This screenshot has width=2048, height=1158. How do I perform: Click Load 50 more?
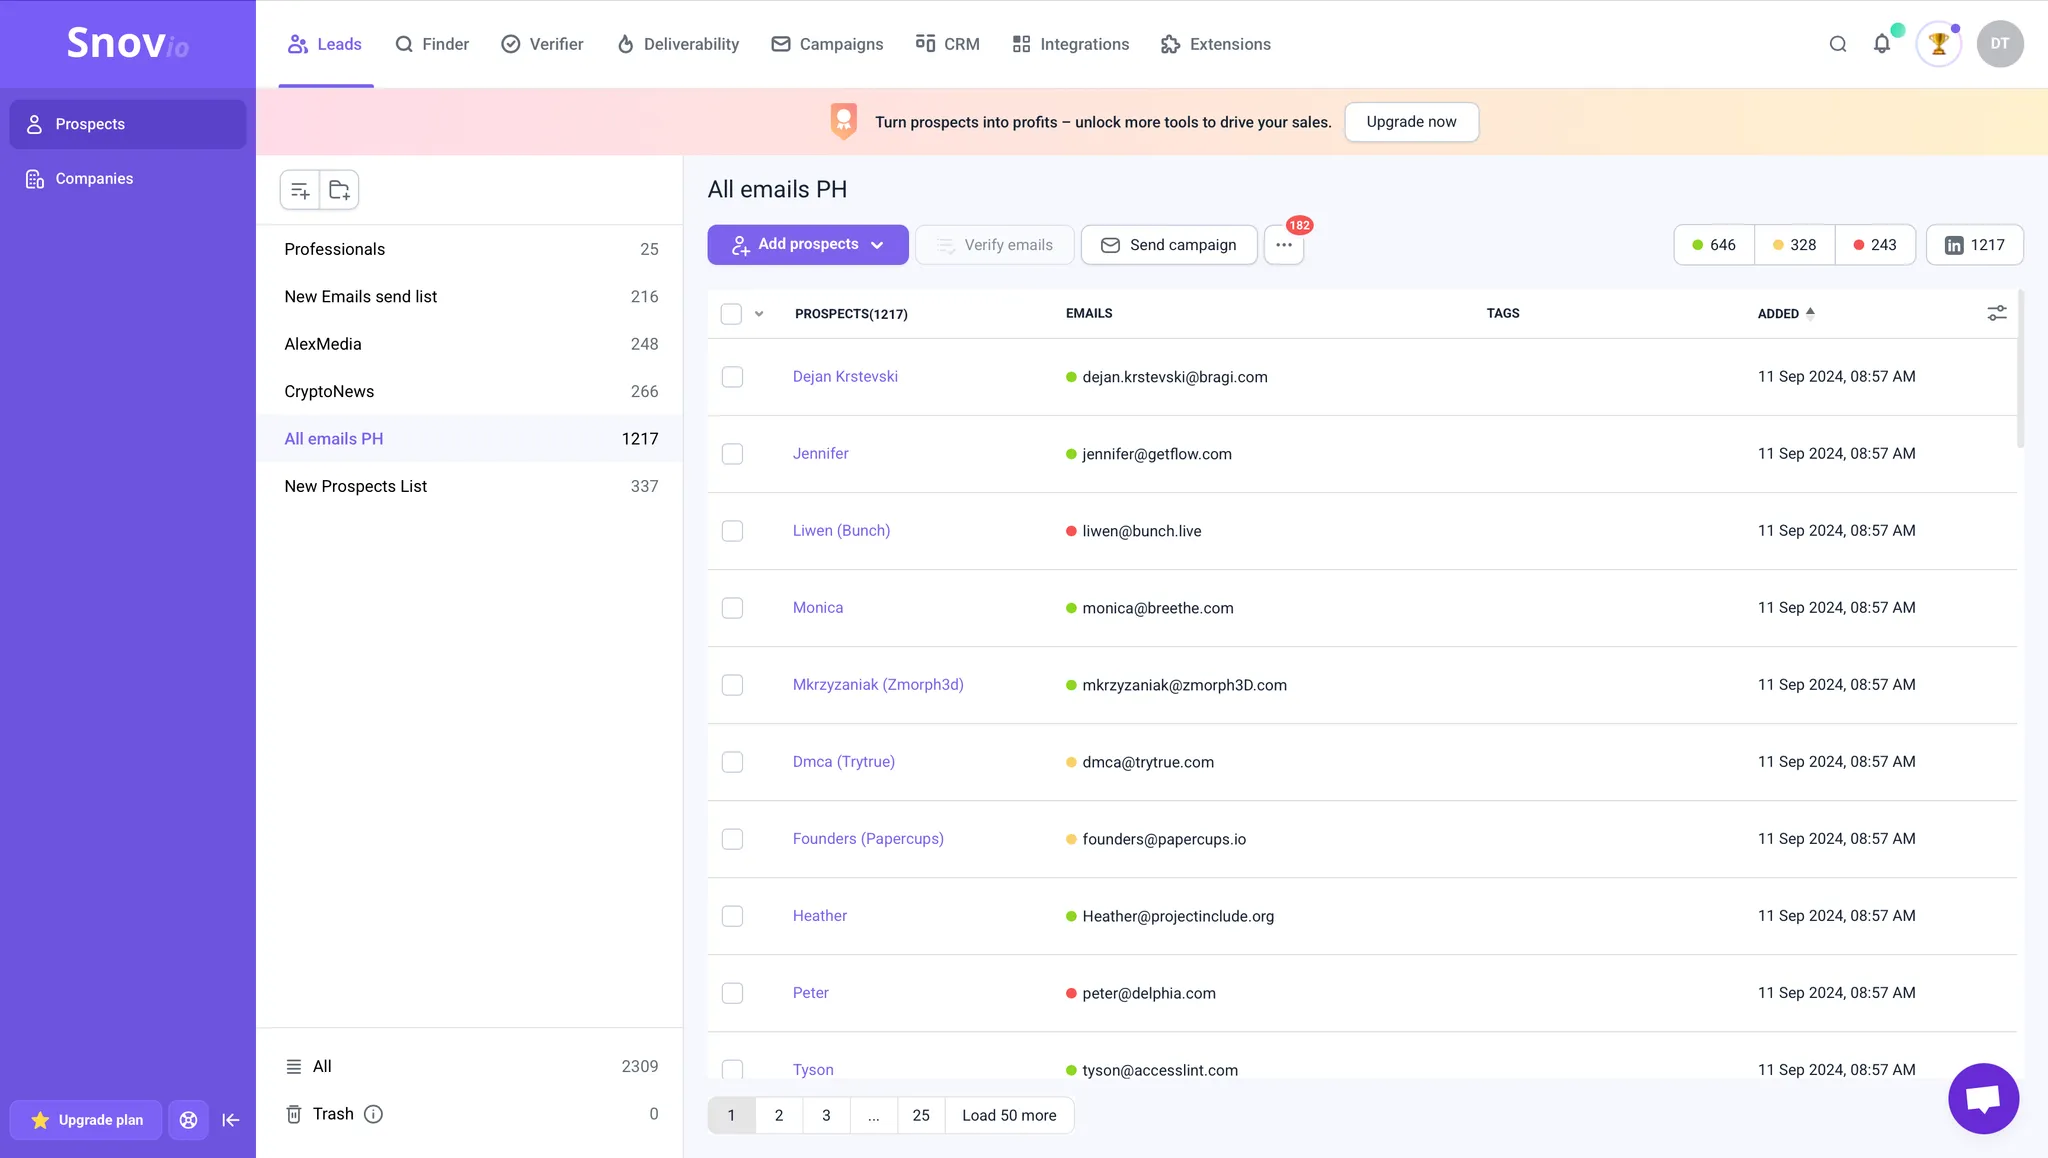click(x=1009, y=1115)
